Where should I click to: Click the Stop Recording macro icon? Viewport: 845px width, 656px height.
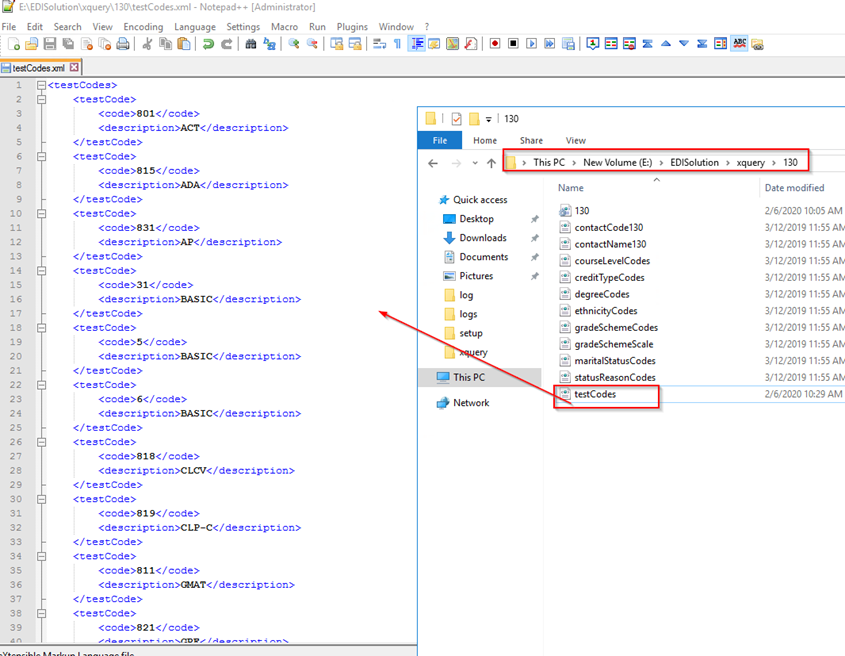pyautogui.click(x=513, y=44)
